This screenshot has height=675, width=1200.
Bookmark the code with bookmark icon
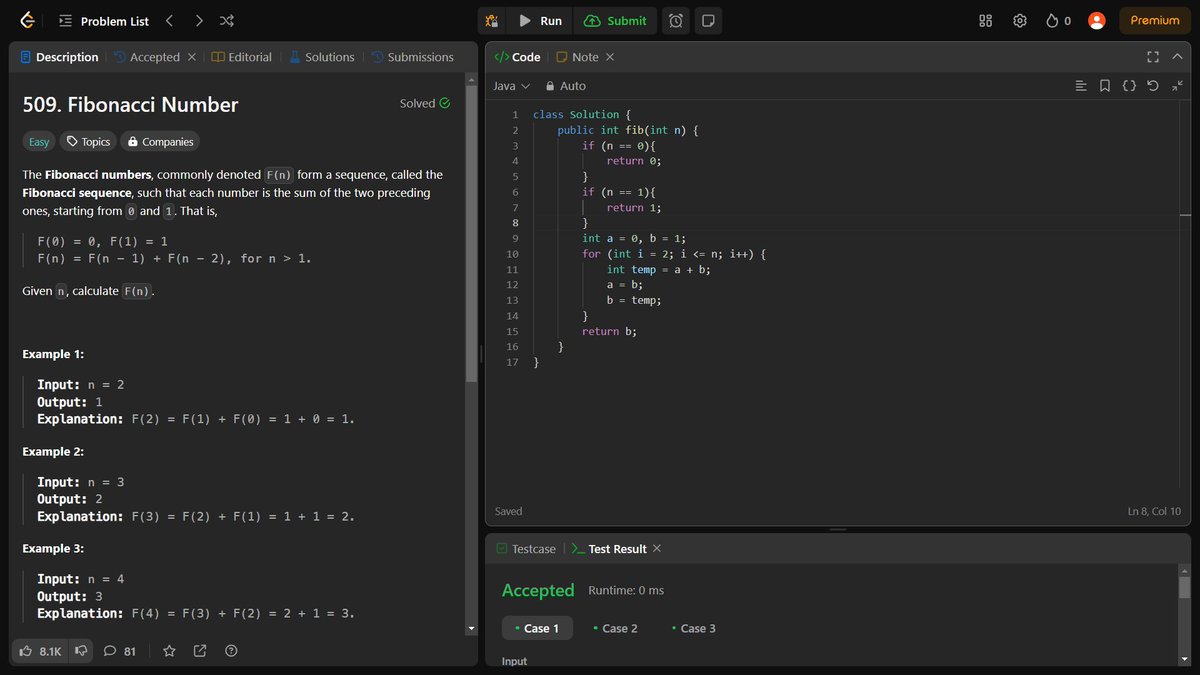1105,86
